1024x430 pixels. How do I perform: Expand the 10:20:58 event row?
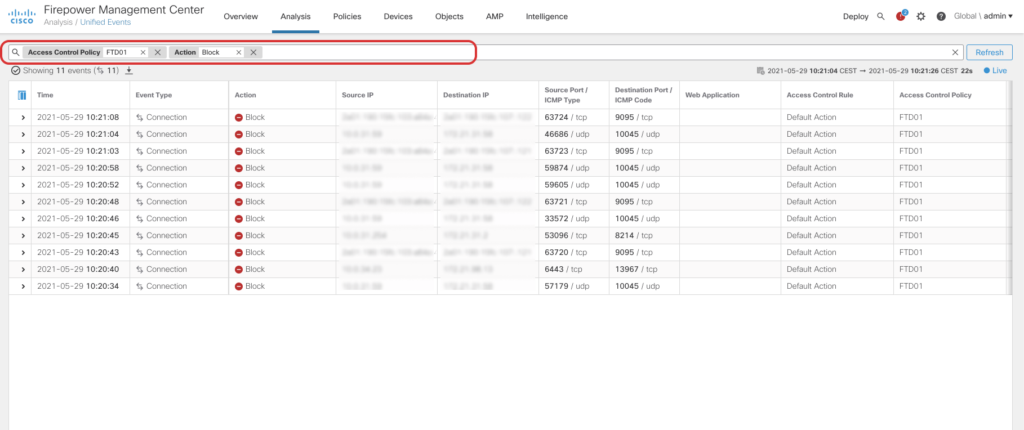[23, 168]
